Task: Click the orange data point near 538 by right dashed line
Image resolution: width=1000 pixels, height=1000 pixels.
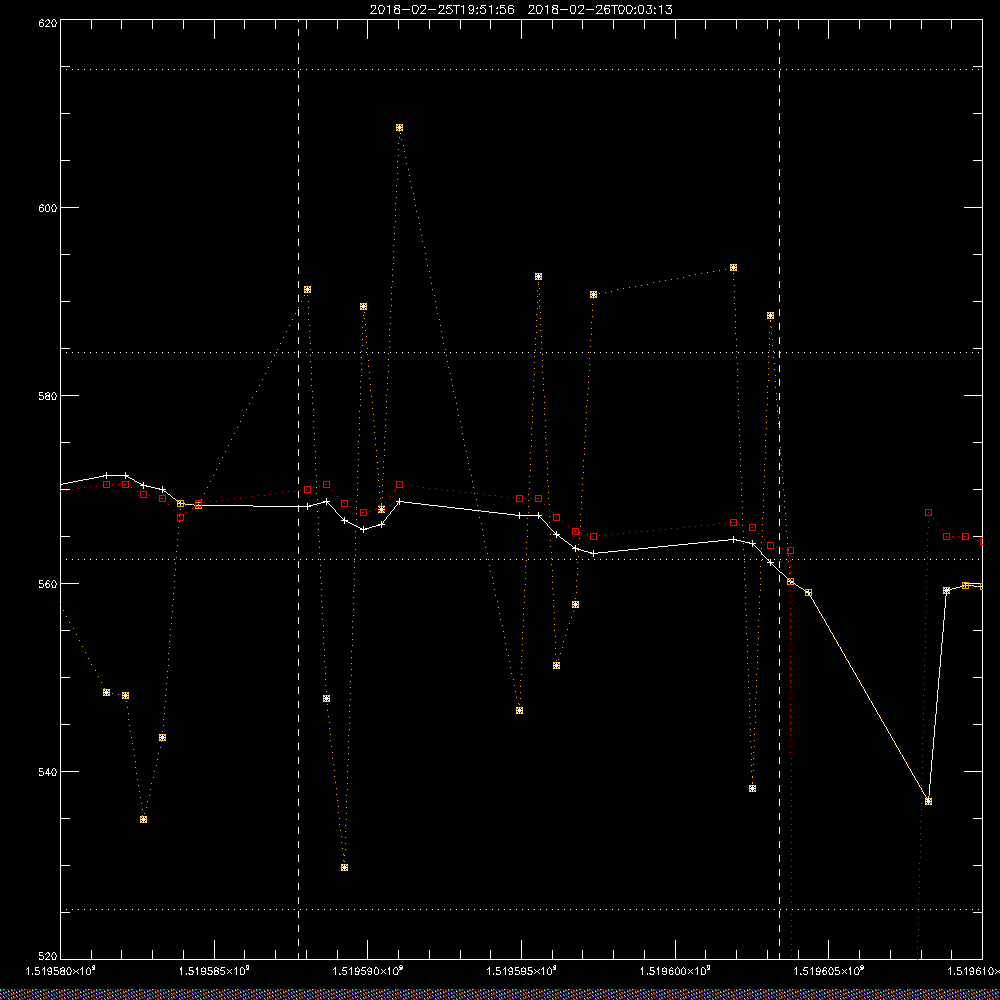Action: (753, 788)
